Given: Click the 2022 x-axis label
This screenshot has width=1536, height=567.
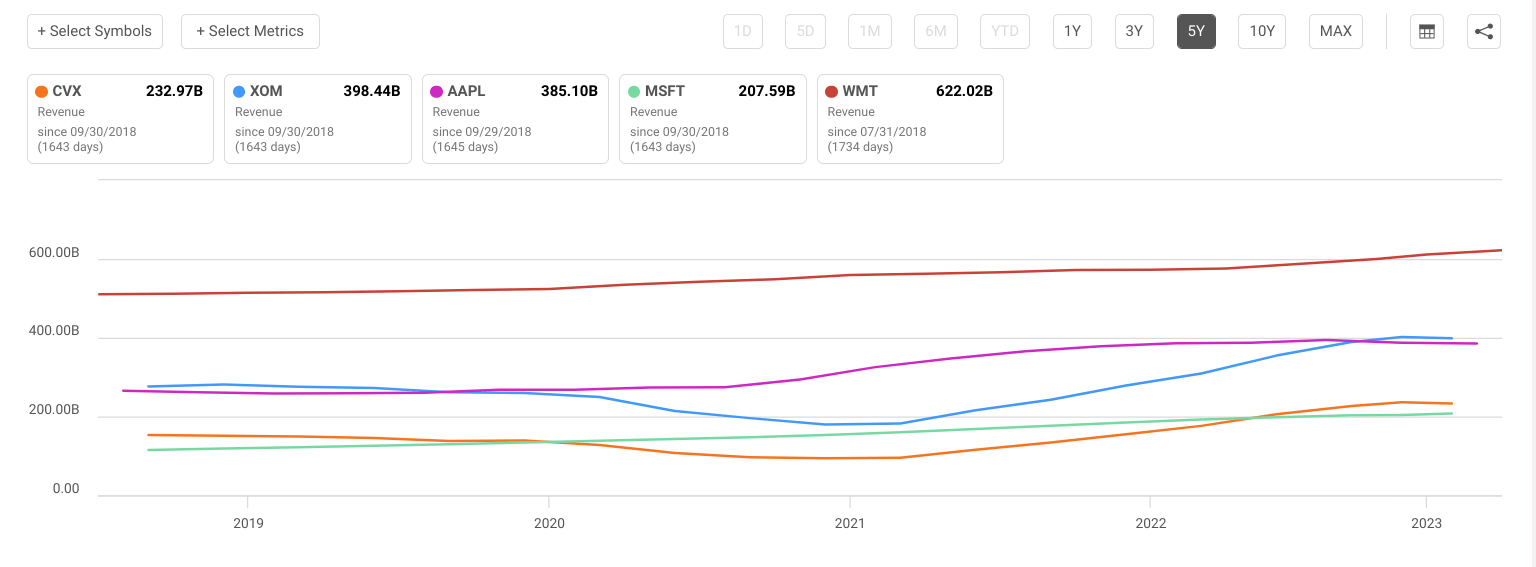Looking at the screenshot, I should [x=1151, y=523].
